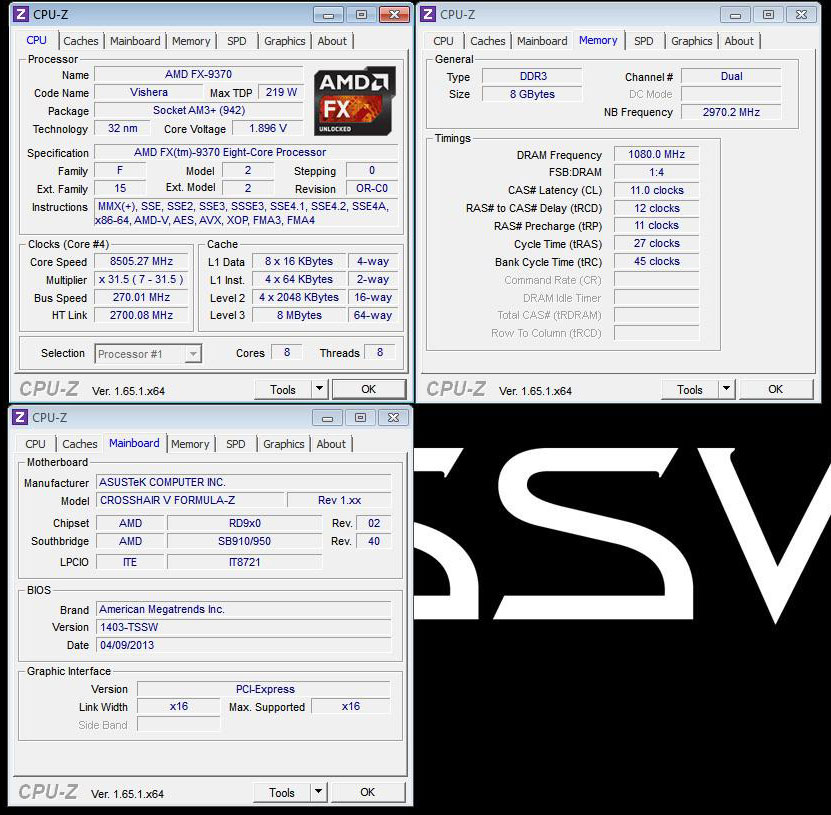Close the Mainboard tab CPU-Z window

coord(393,418)
